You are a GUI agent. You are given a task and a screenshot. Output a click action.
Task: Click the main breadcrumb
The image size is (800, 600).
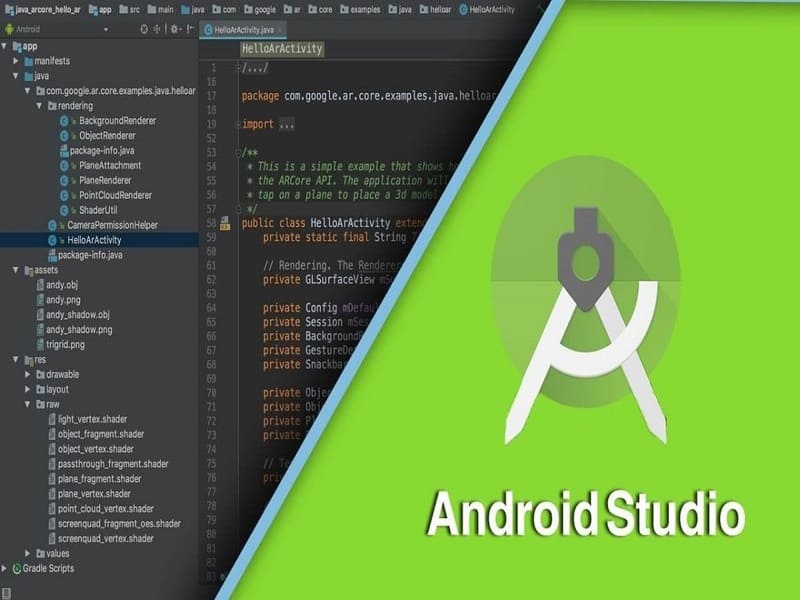click(161, 9)
